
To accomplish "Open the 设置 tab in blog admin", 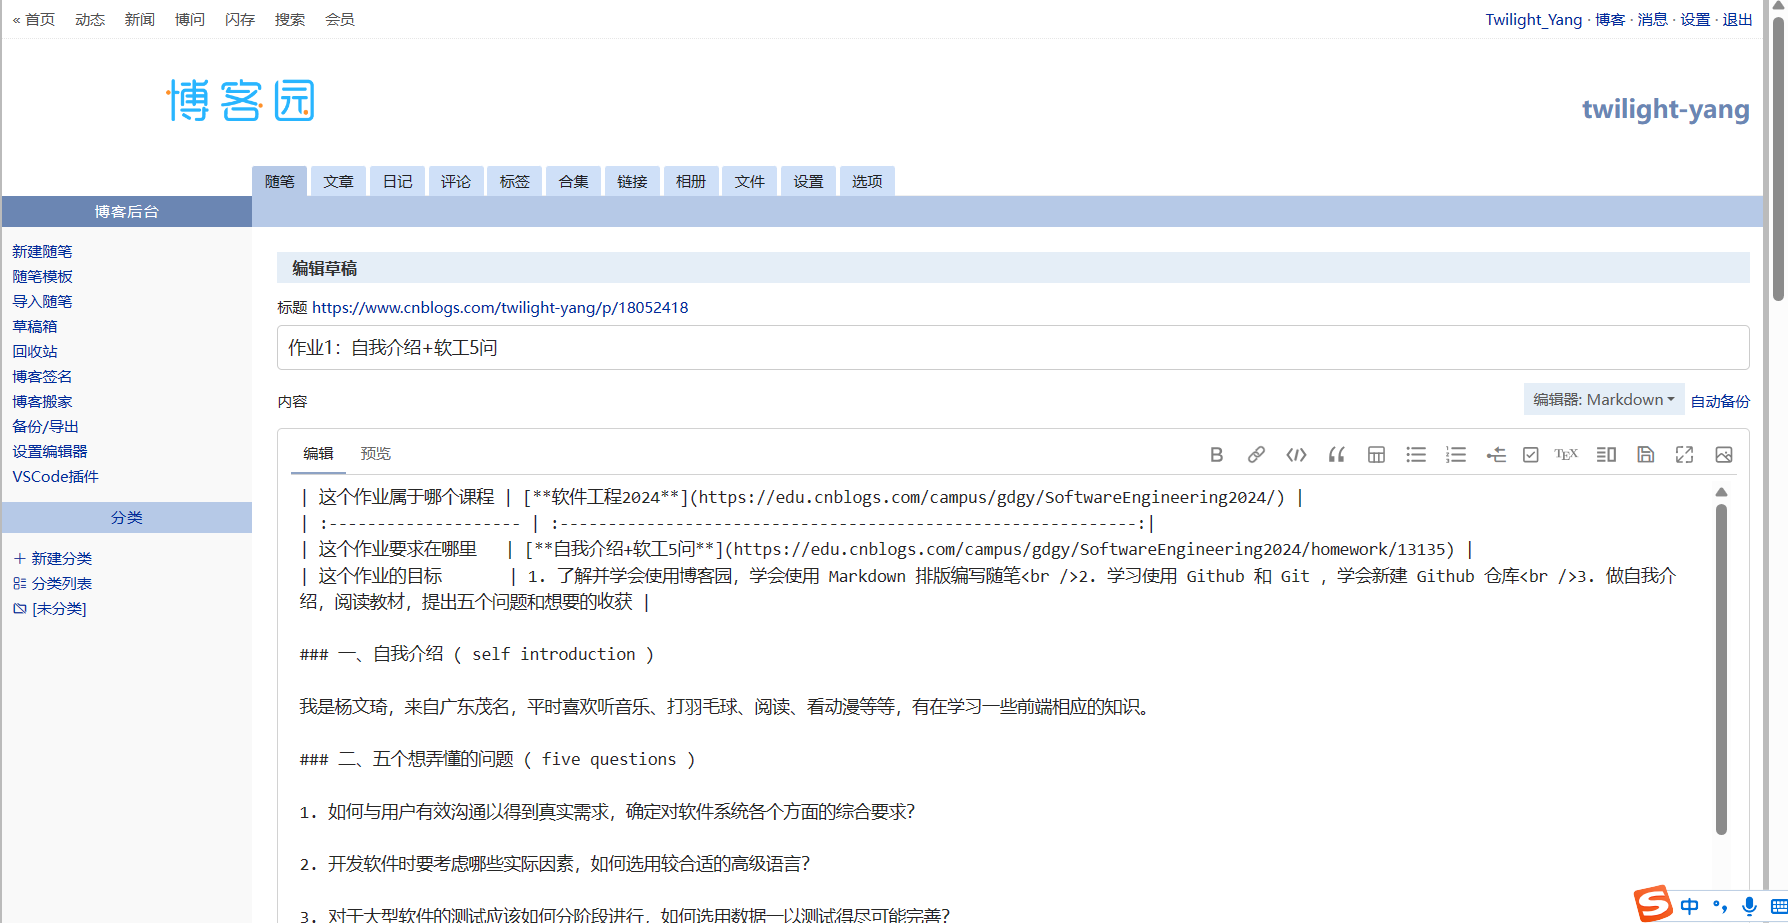I will tap(808, 181).
